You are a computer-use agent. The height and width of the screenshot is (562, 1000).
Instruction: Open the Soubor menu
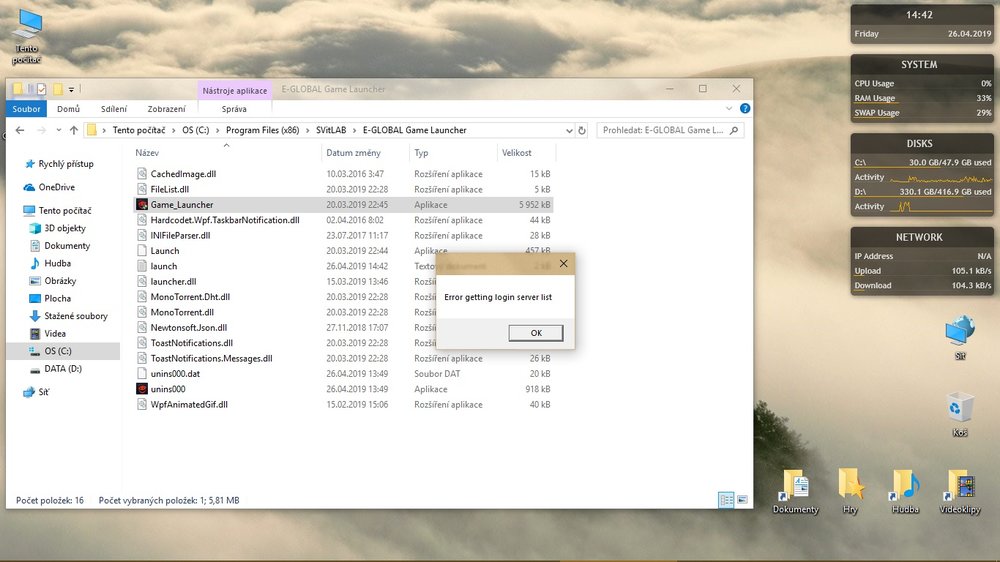pos(27,109)
